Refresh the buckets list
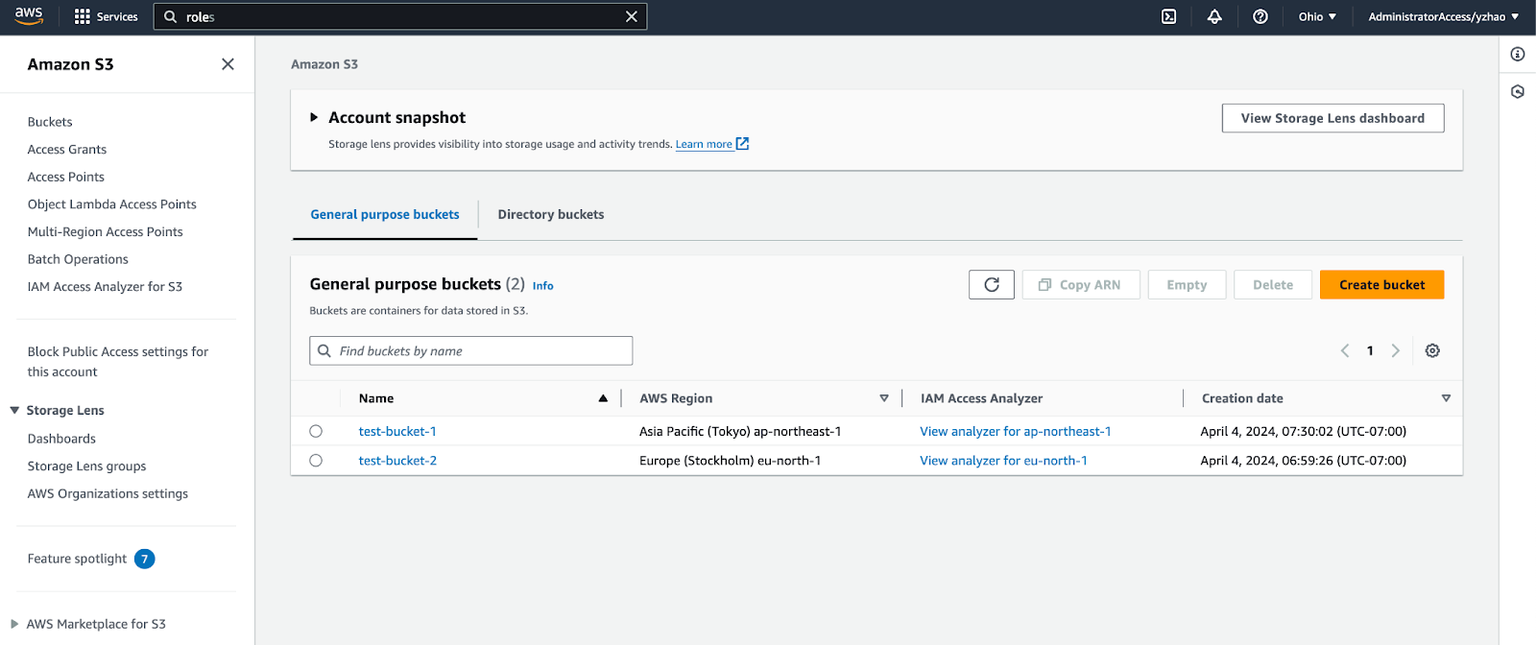Viewport: 1536px width, 645px height. 992,285
